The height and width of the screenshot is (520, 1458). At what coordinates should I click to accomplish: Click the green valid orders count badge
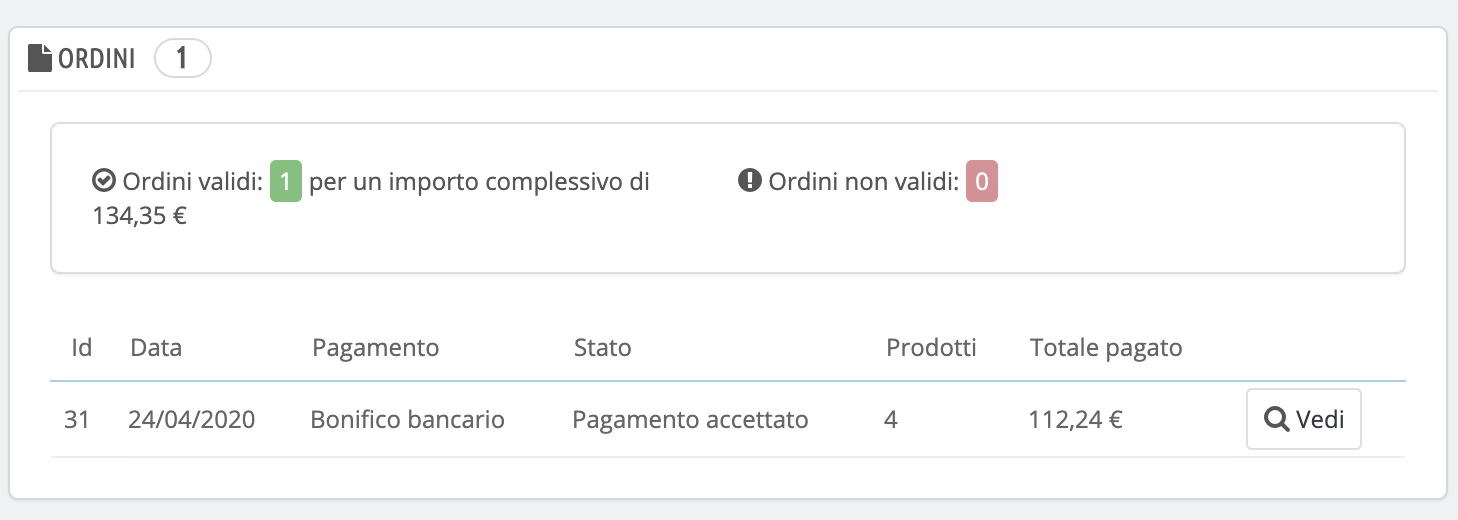coord(285,182)
